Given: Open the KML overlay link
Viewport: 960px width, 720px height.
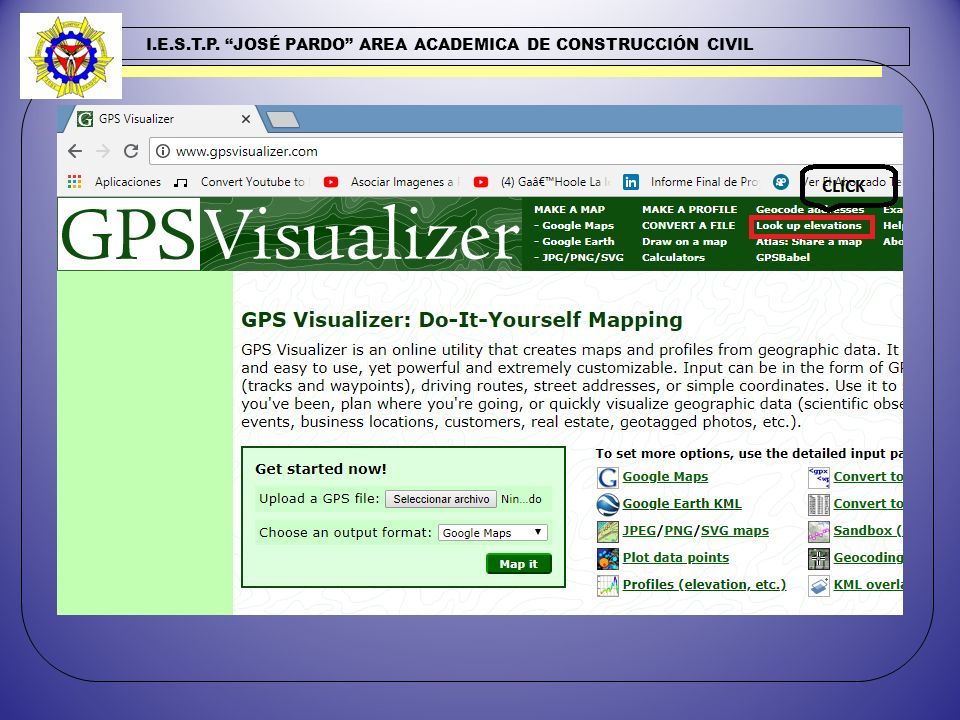Looking at the screenshot, I should coord(868,584).
